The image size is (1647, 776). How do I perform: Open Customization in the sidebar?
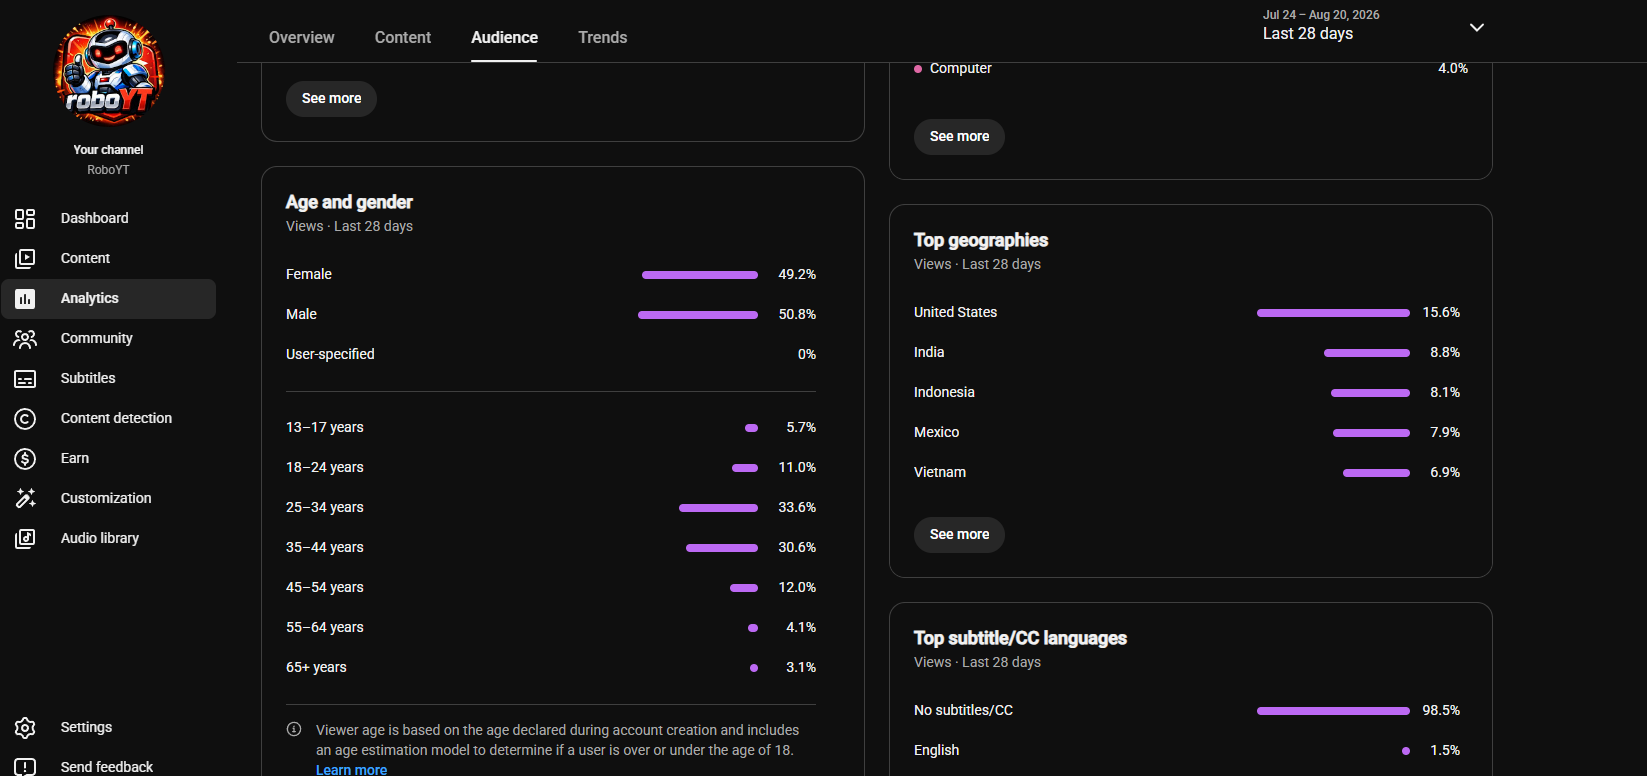(x=108, y=499)
